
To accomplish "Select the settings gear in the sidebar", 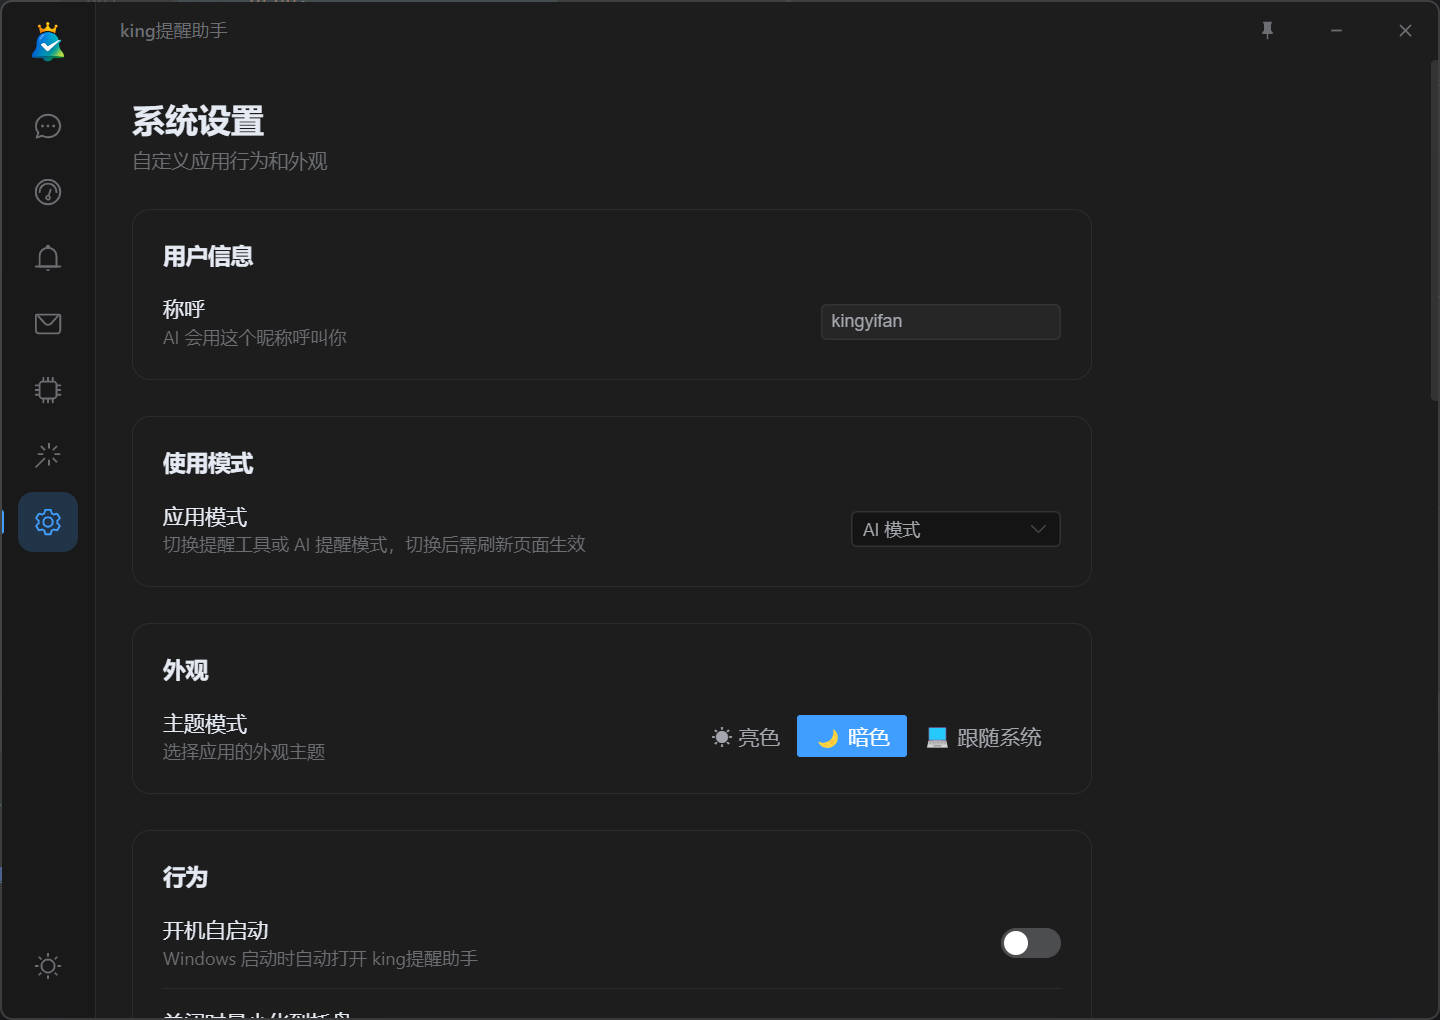I will tap(47, 521).
